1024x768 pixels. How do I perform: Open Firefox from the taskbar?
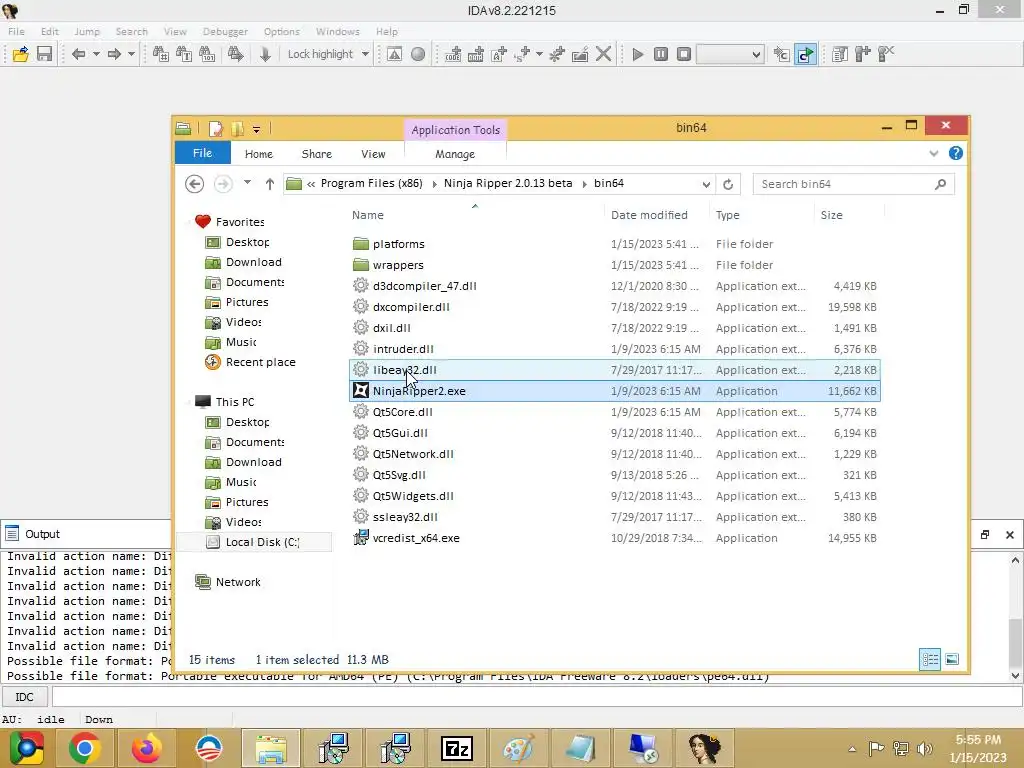pos(146,748)
